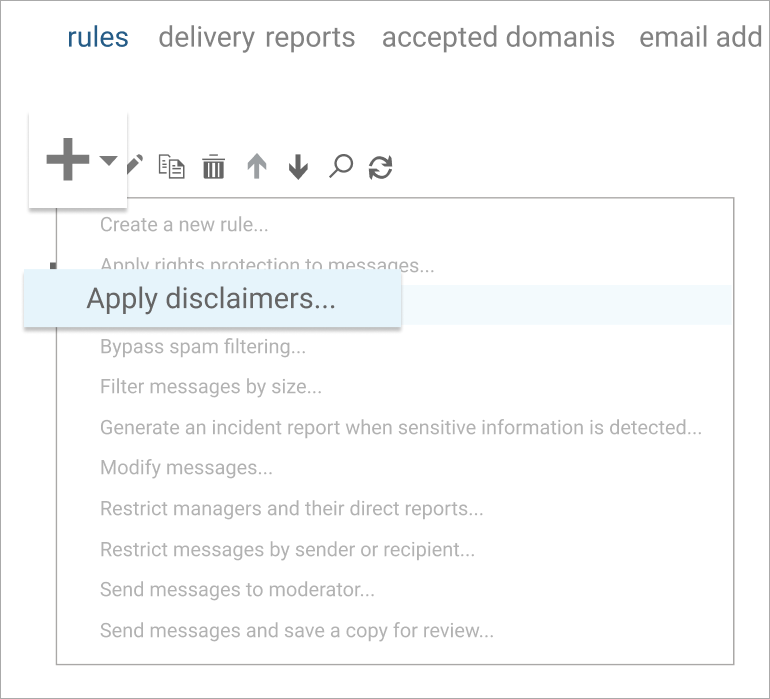The height and width of the screenshot is (699, 770).
Task: Select Generate an incident report option
Action: point(401,428)
